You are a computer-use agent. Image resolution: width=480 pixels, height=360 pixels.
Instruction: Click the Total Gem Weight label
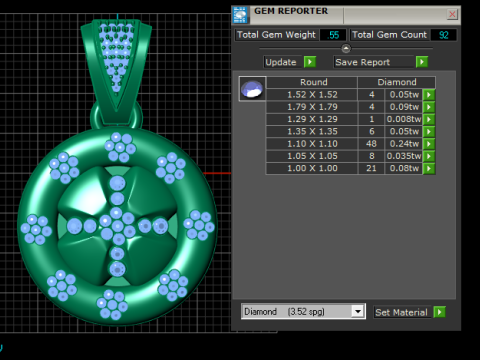point(276,35)
